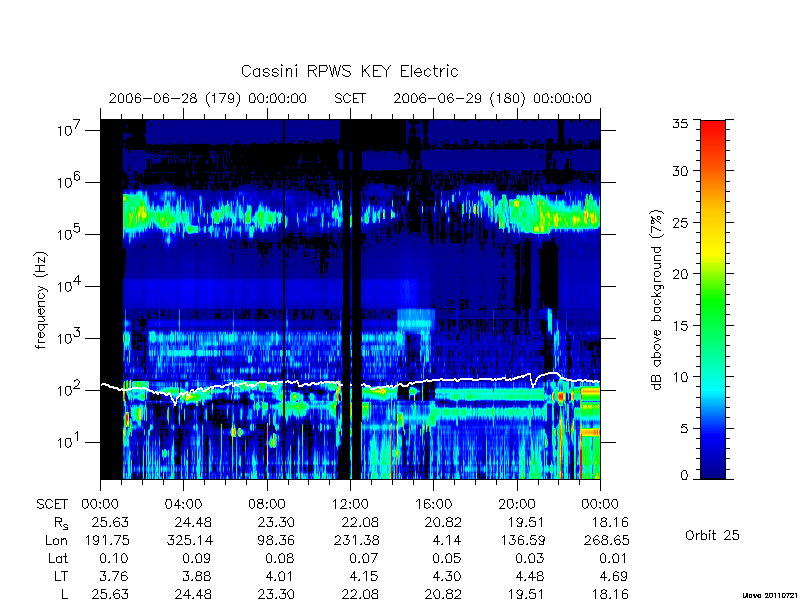Click the frequency (Hz) axis label
The width and height of the screenshot is (800, 600).
(41, 300)
